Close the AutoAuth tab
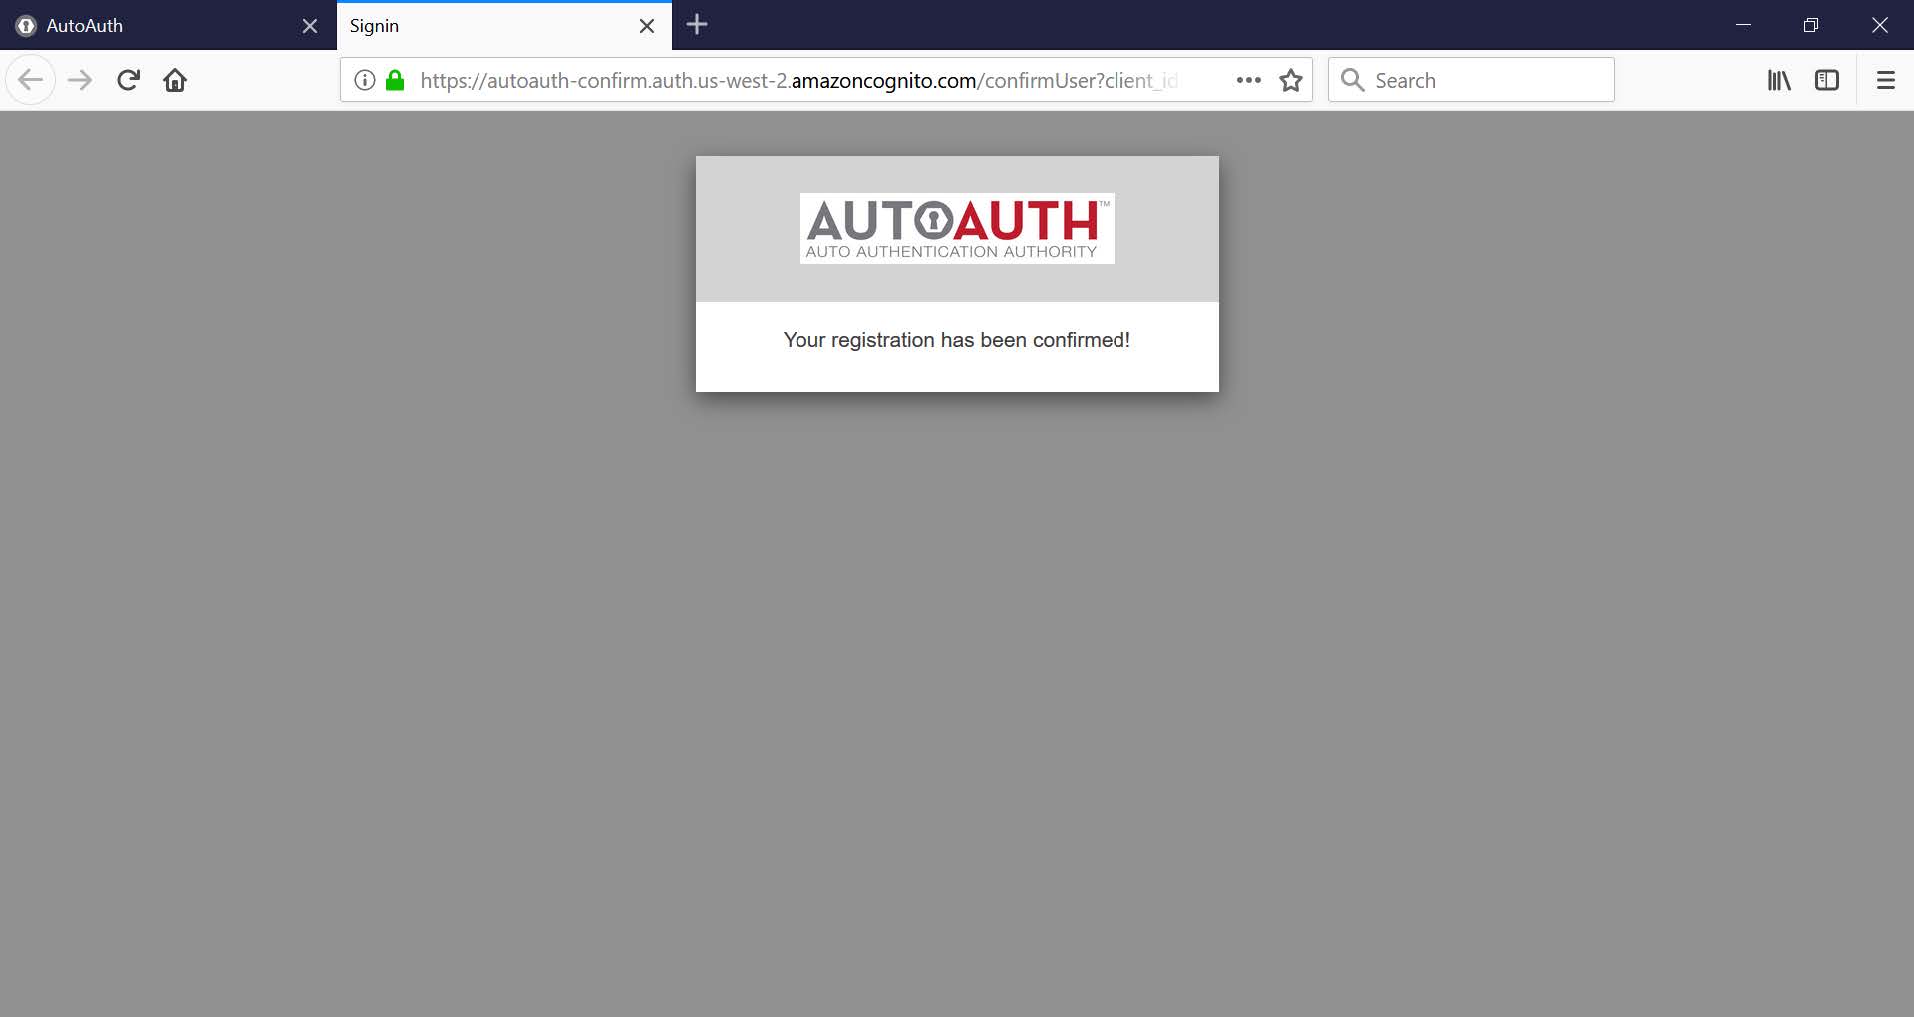Viewport: 1914px width, 1017px height. (x=310, y=26)
